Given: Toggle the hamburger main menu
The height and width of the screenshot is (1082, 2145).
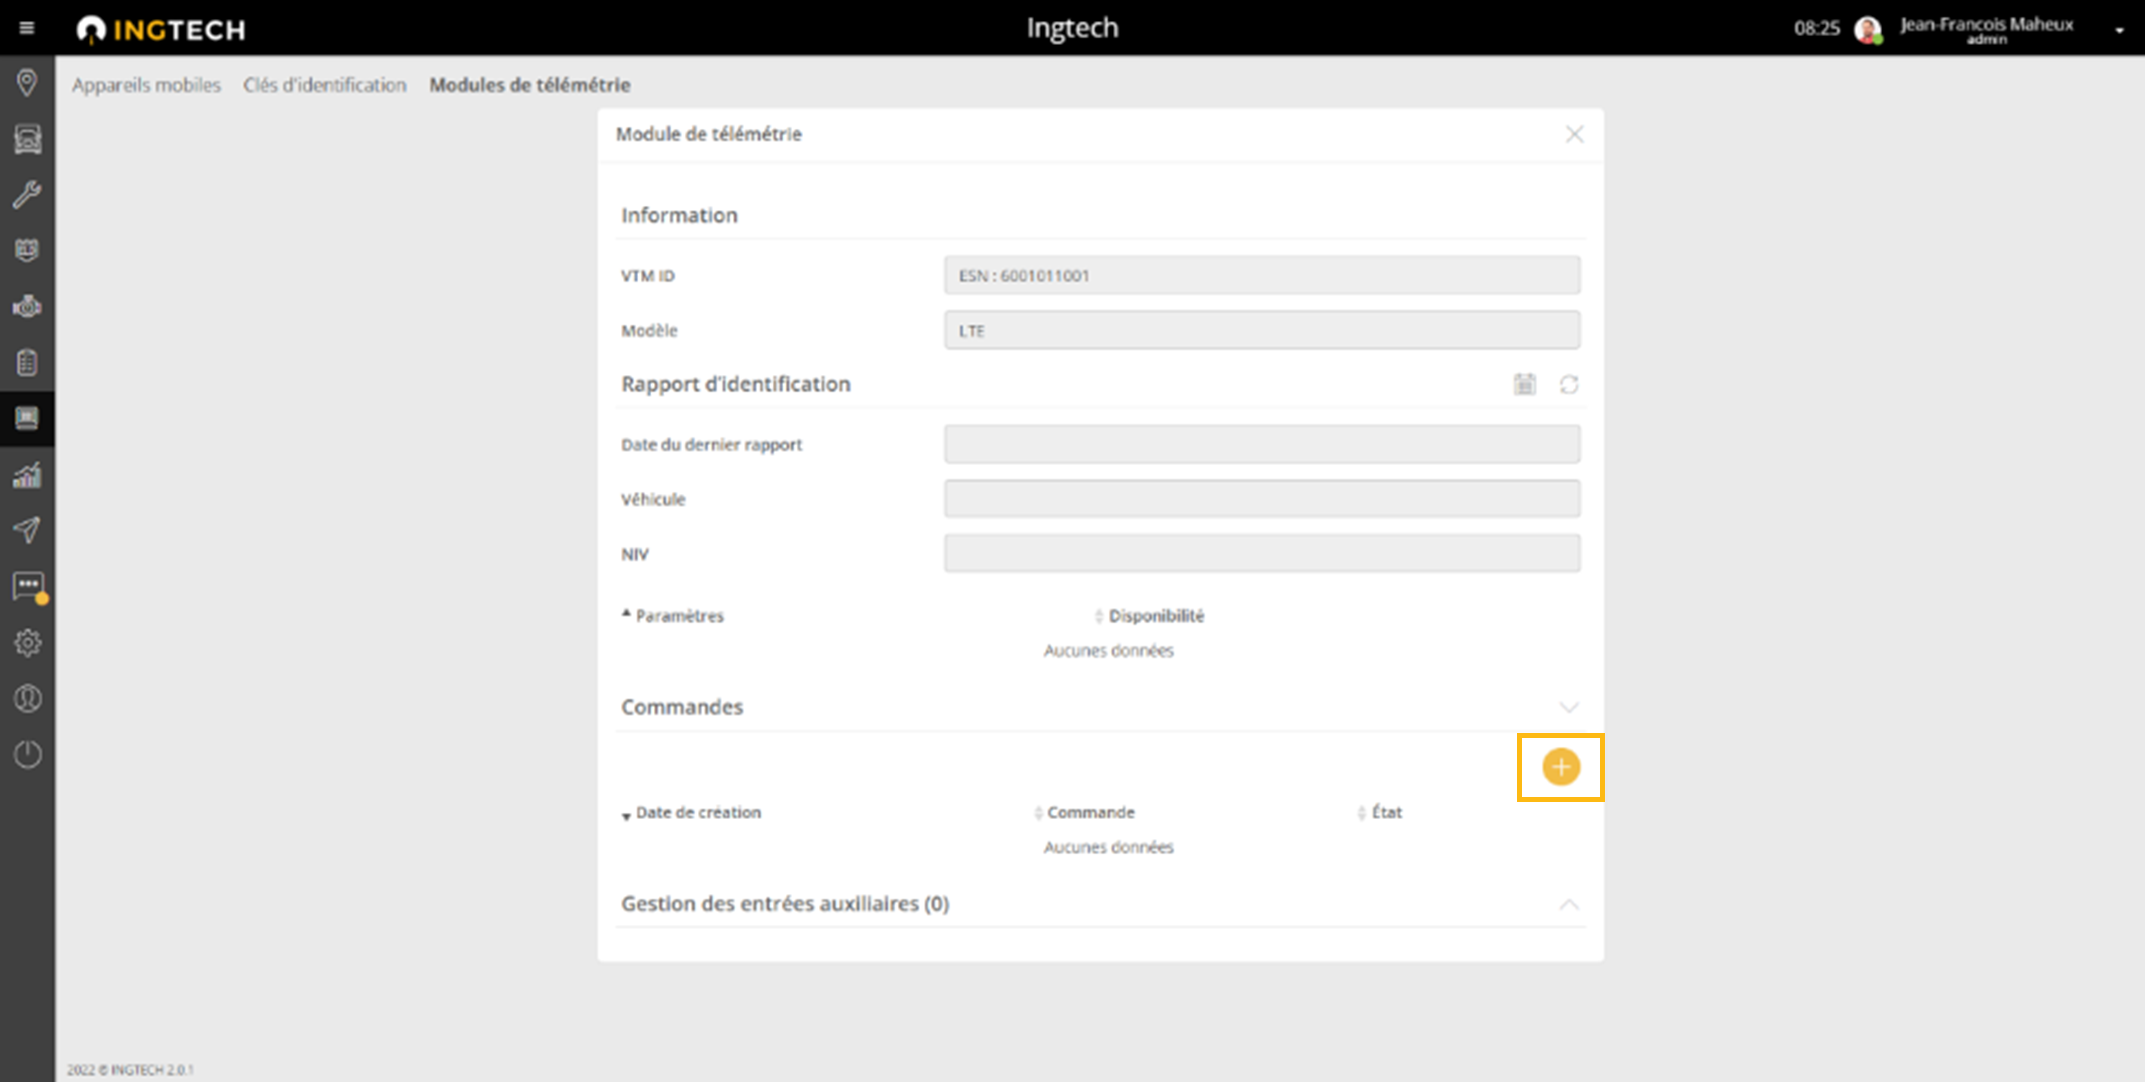Looking at the screenshot, I should (27, 28).
